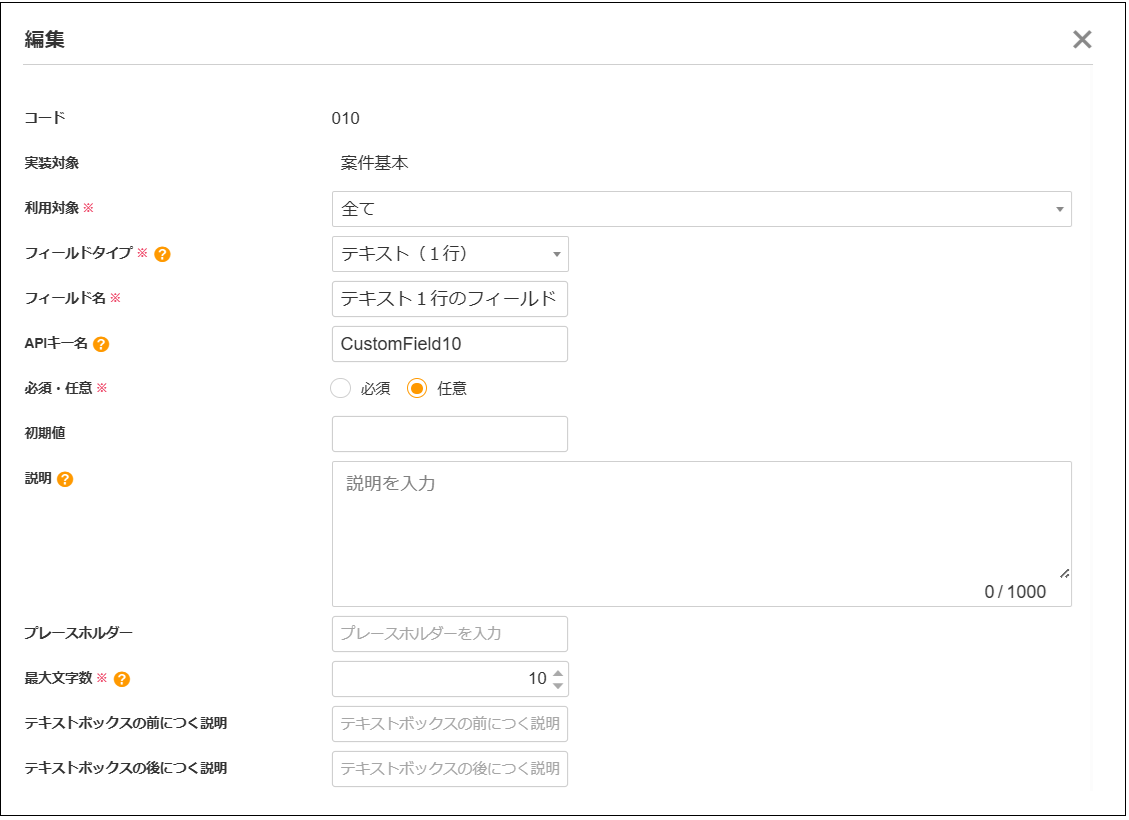Click the APIキー名 field containing CustomField10
This screenshot has width=1129, height=820.
point(450,344)
